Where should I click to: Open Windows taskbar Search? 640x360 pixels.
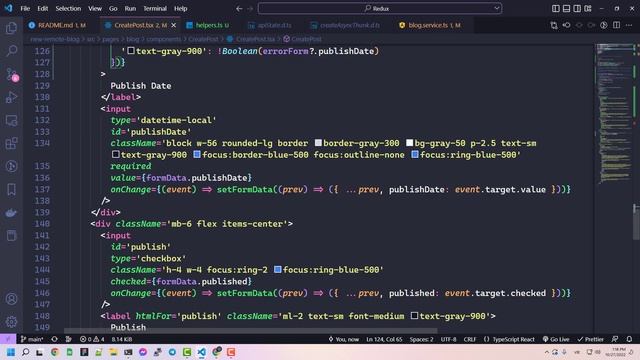coord(25,352)
